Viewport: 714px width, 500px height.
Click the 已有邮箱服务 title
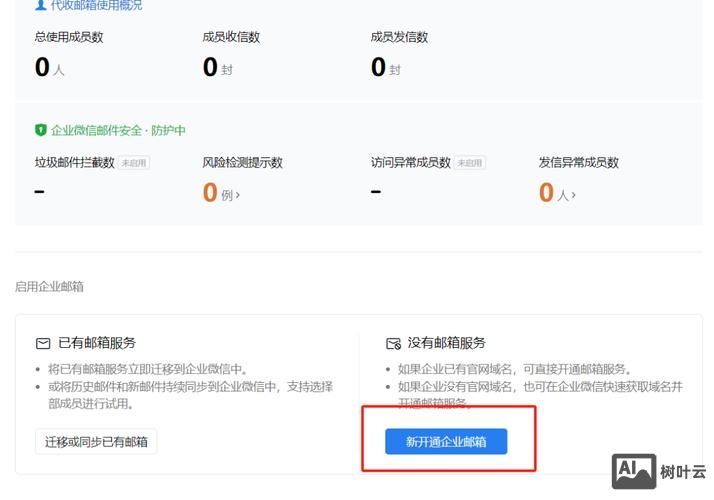coord(97,343)
